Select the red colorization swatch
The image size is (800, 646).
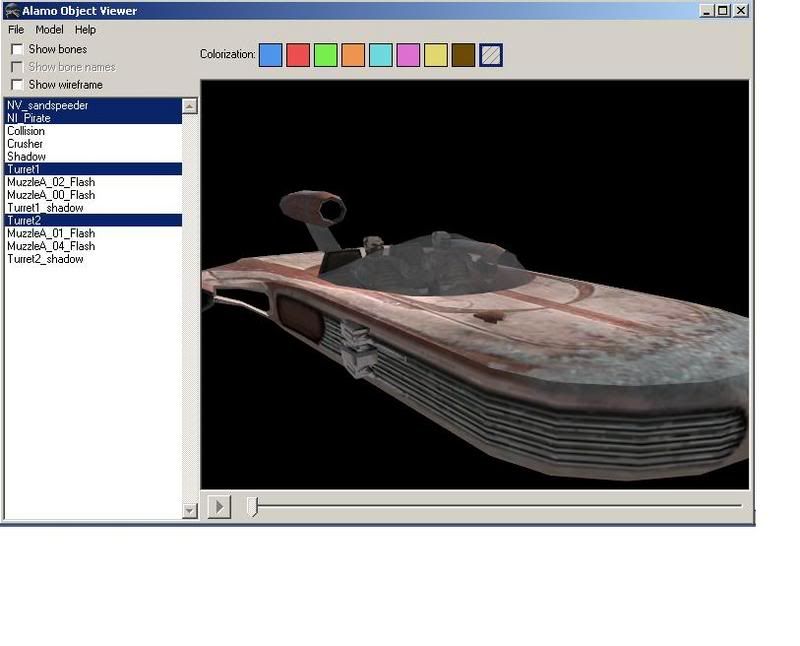point(298,55)
